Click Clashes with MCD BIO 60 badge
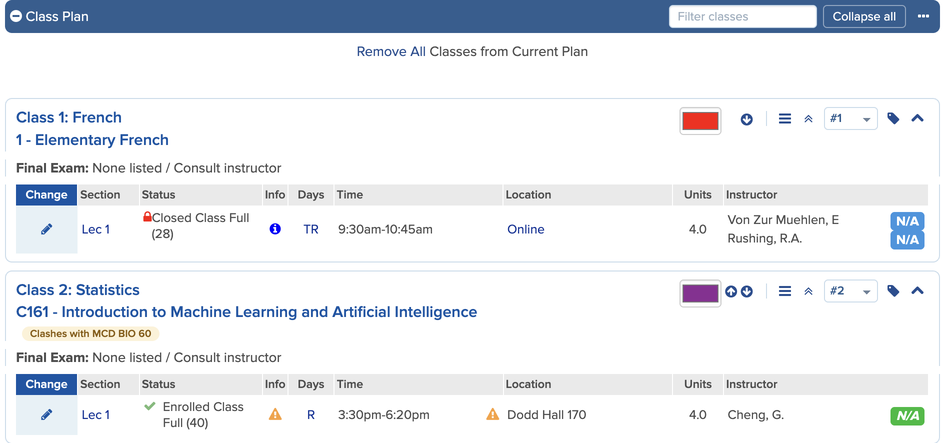 click(x=91, y=333)
